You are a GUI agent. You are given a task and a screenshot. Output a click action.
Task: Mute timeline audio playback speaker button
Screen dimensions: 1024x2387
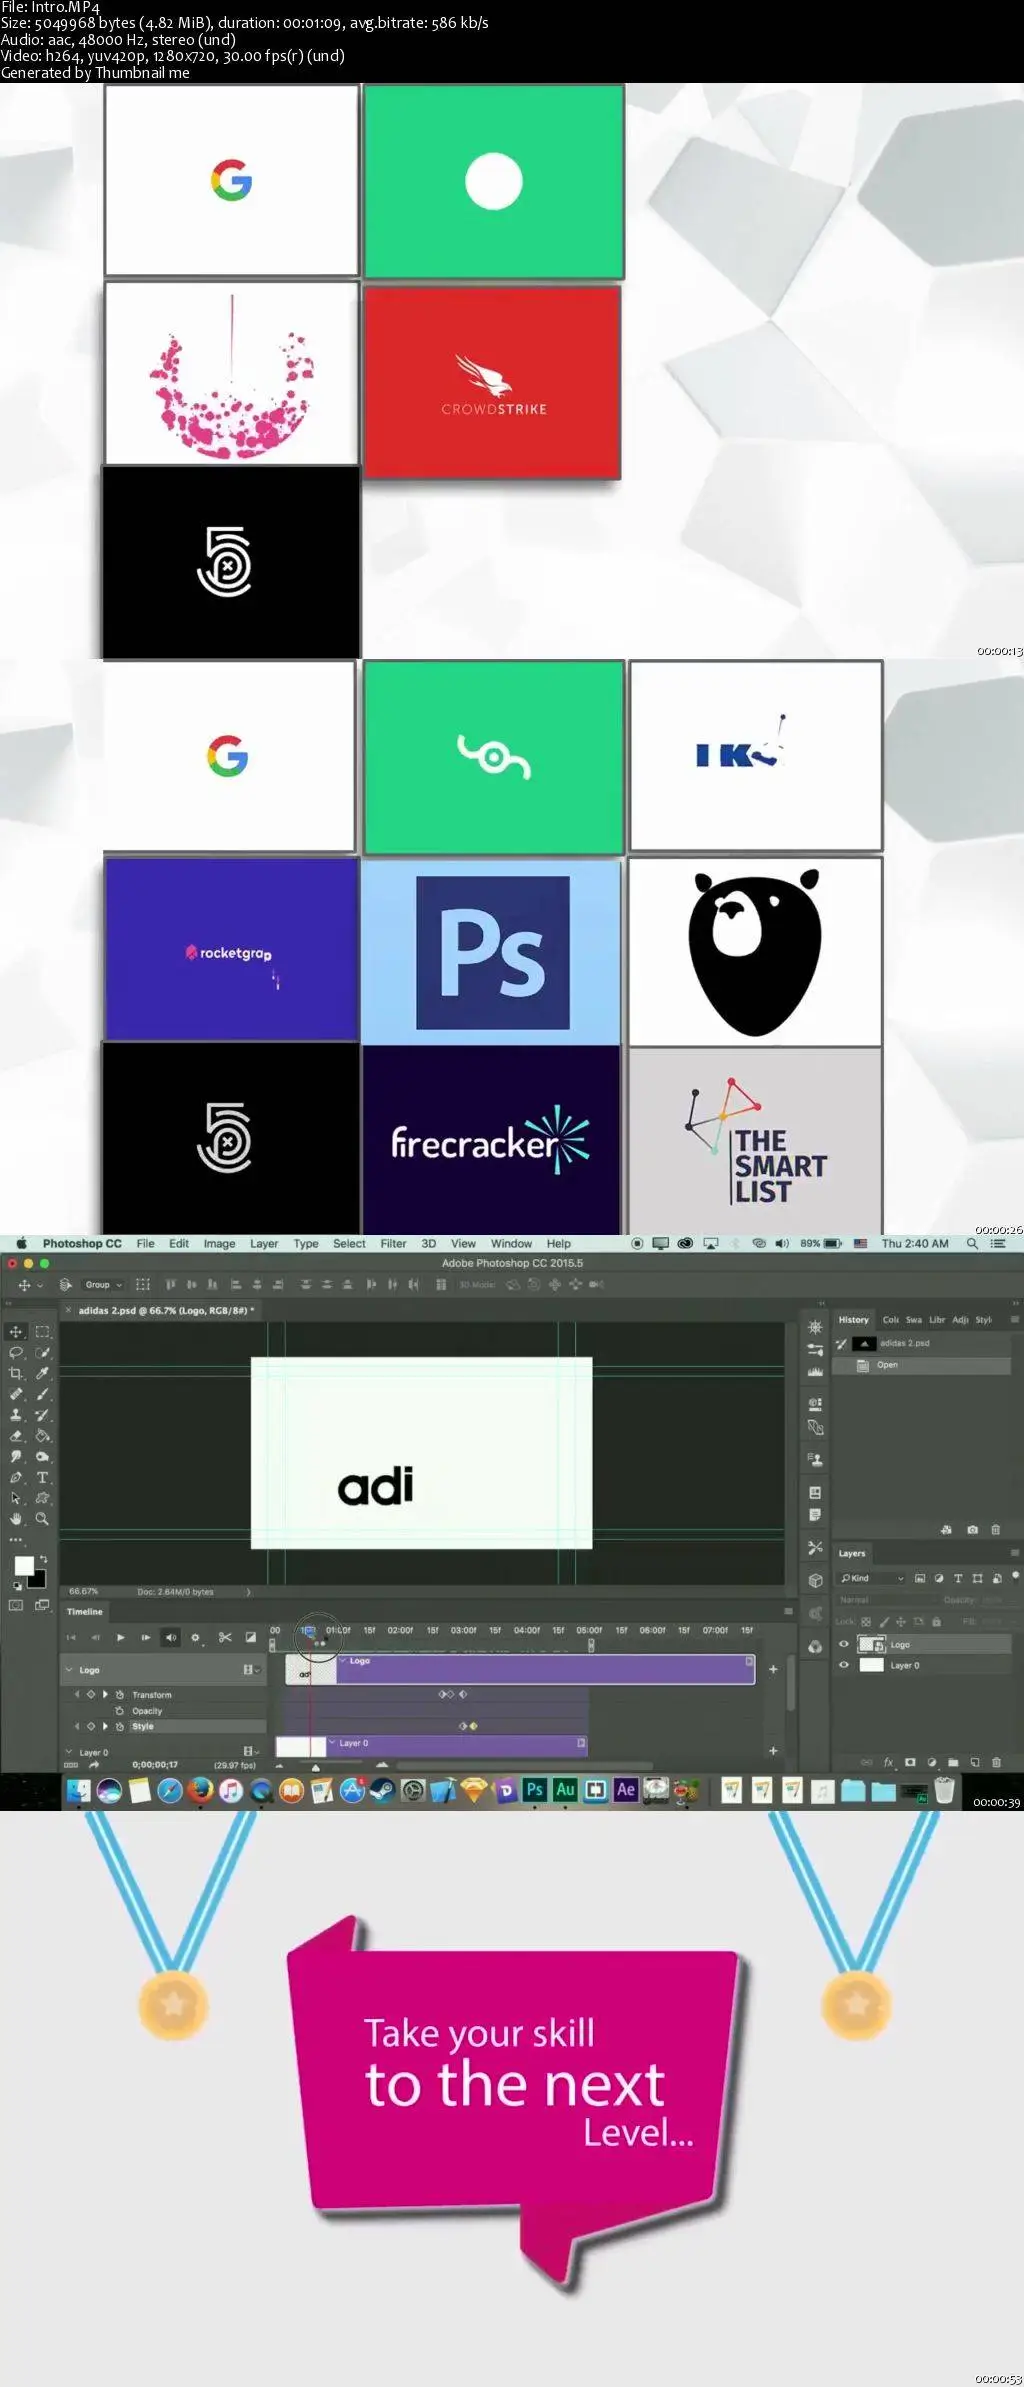(x=170, y=1637)
